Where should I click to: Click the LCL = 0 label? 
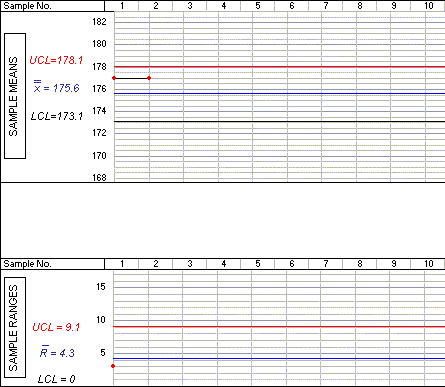(56, 379)
